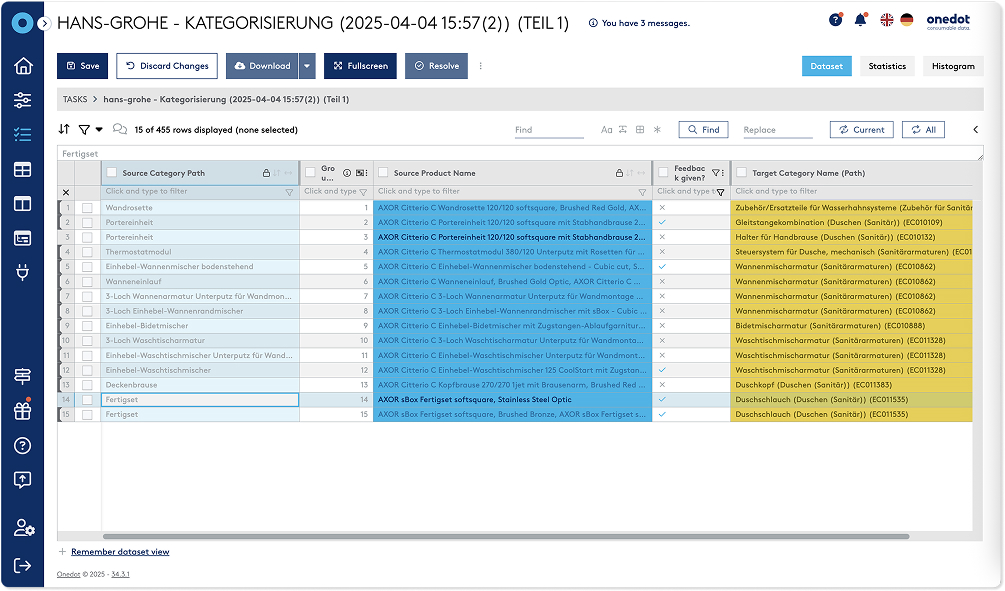The width and height of the screenshot is (1005, 591).
Task: Select row checkbox for Wanneneinlauf
Action: point(87,281)
